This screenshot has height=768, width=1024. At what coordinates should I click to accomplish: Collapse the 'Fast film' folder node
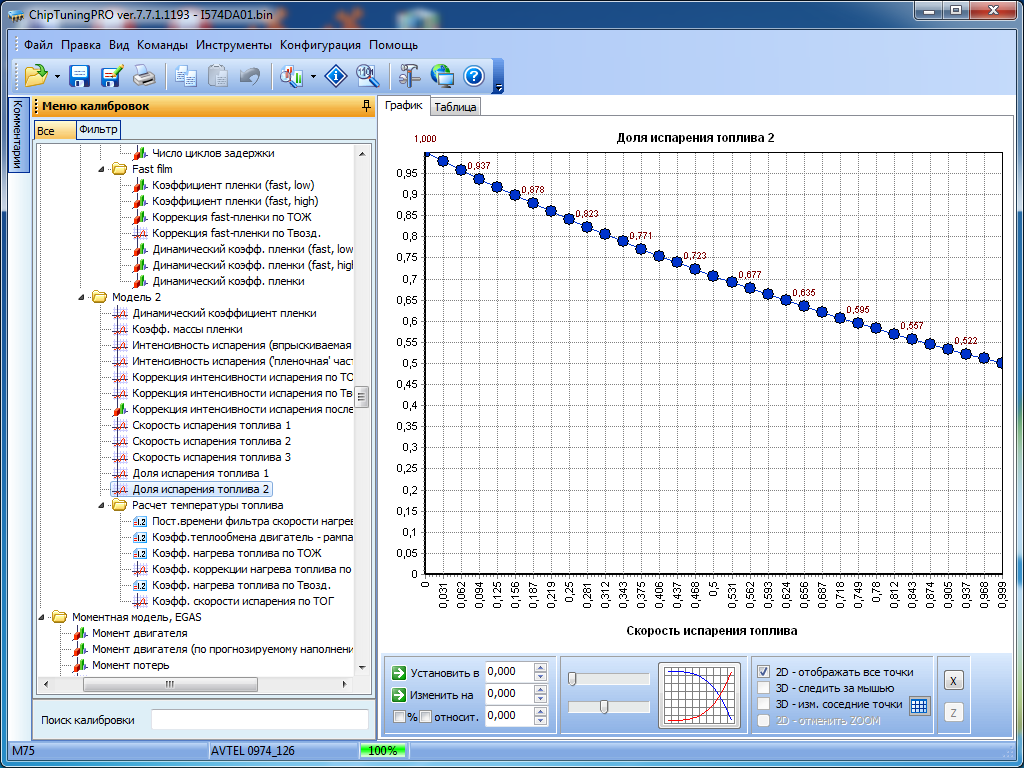103,169
